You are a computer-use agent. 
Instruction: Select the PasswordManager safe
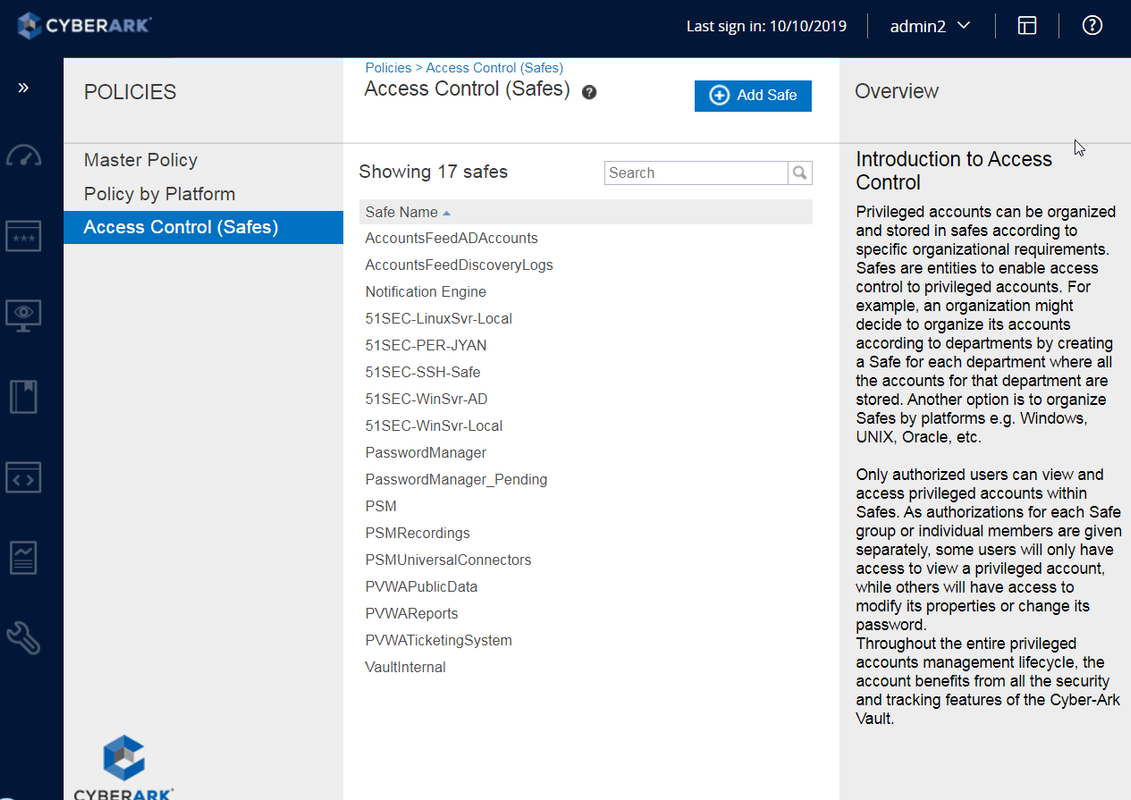[426, 452]
